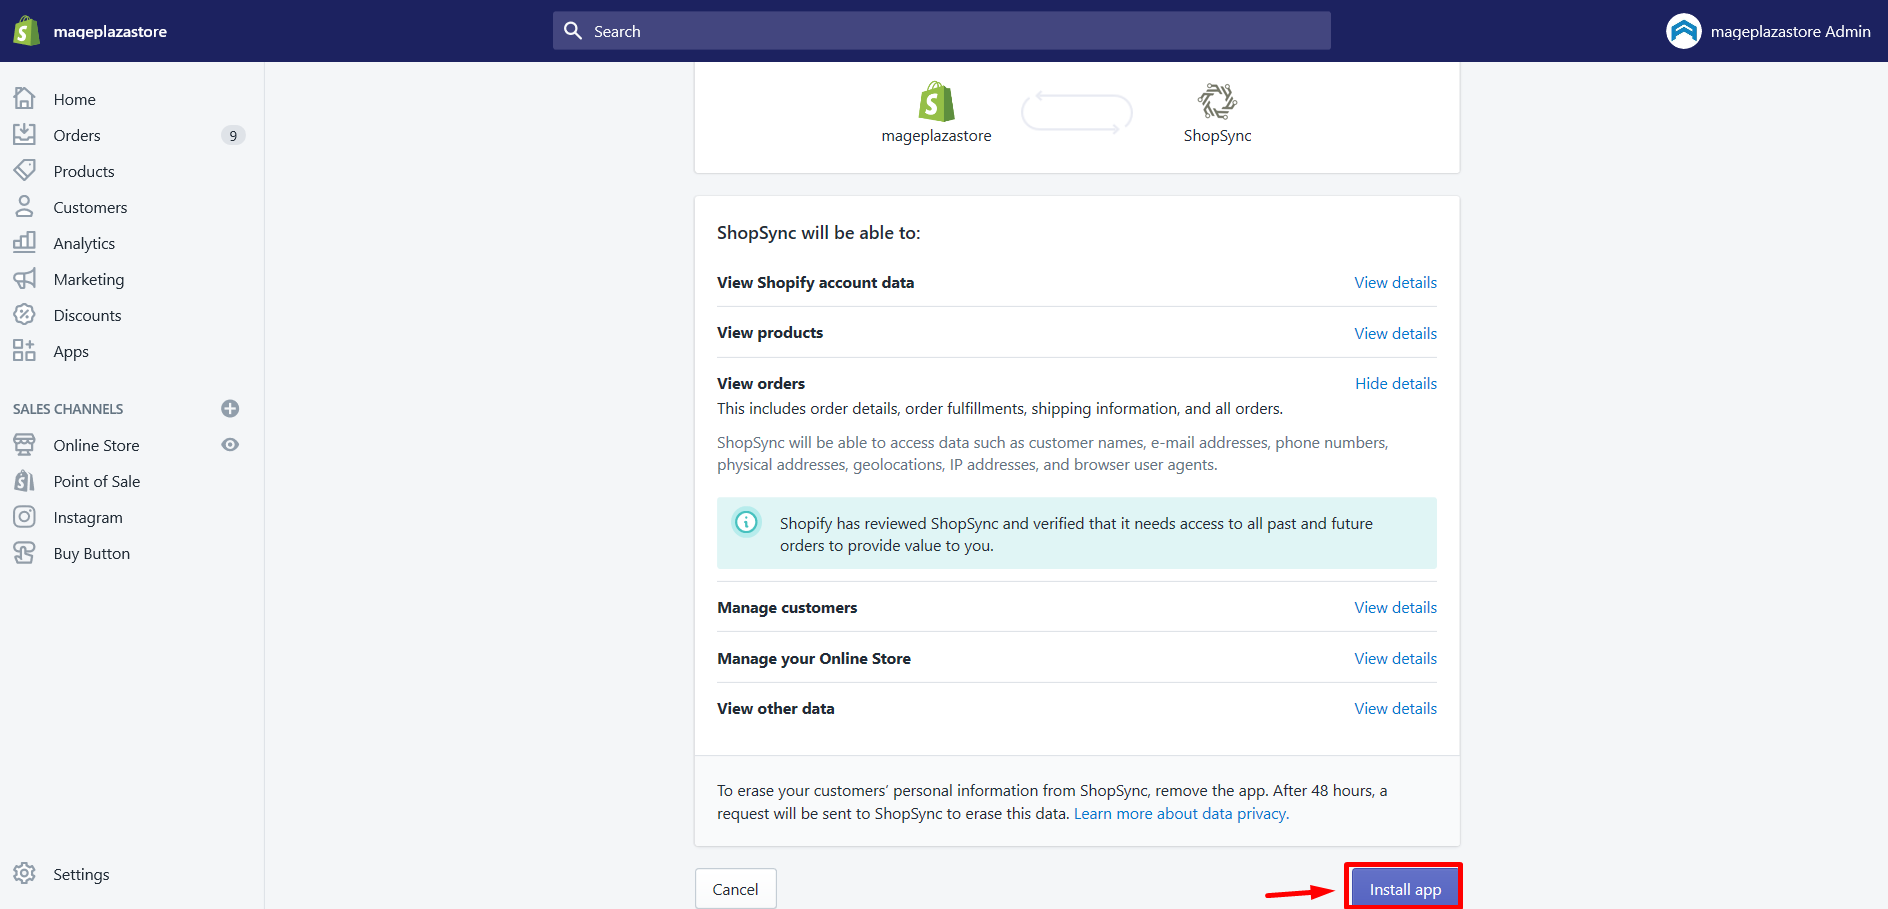The height and width of the screenshot is (909, 1888).
Task: Focus the Search input field
Action: click(942, 31)
